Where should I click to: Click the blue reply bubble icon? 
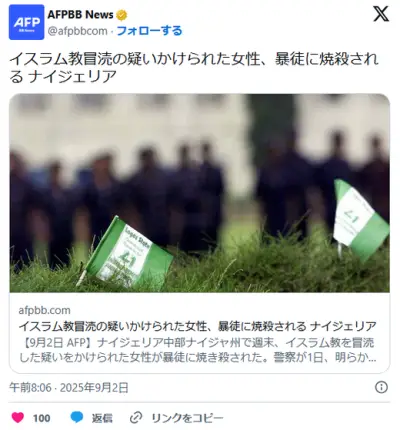[77, 417]
